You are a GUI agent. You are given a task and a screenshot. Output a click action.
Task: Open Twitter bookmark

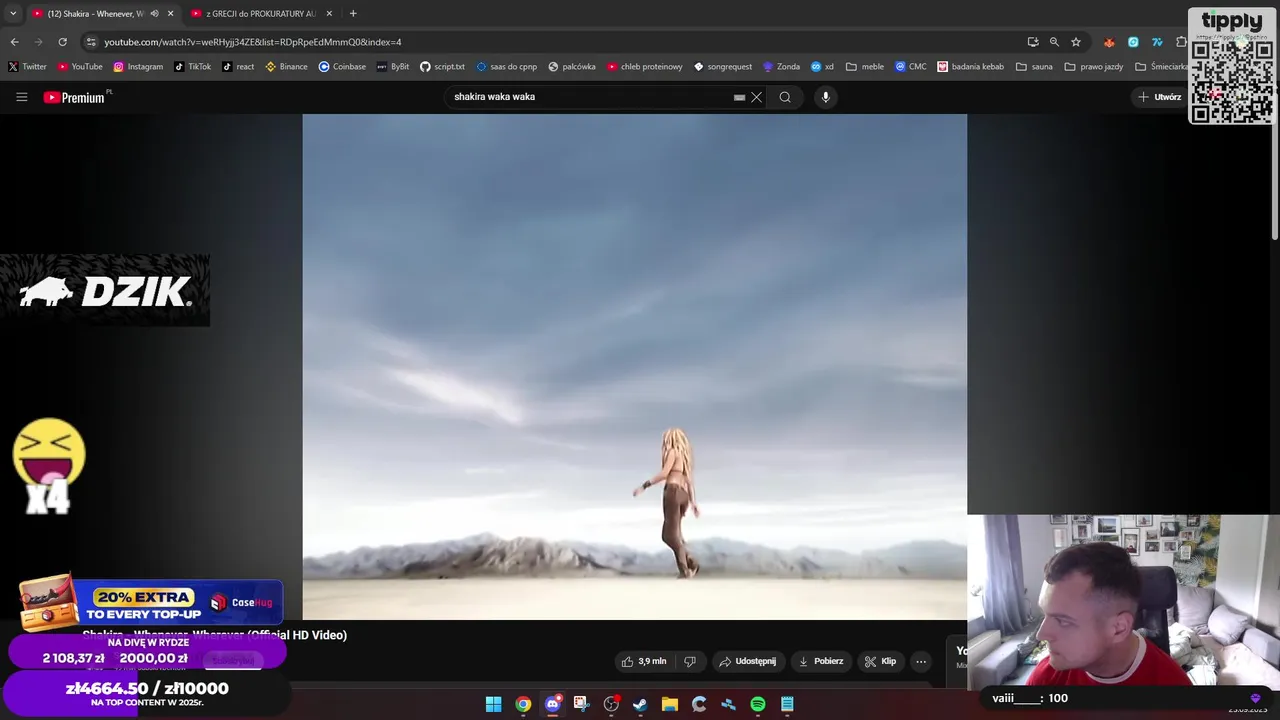(x=28, y=67)
